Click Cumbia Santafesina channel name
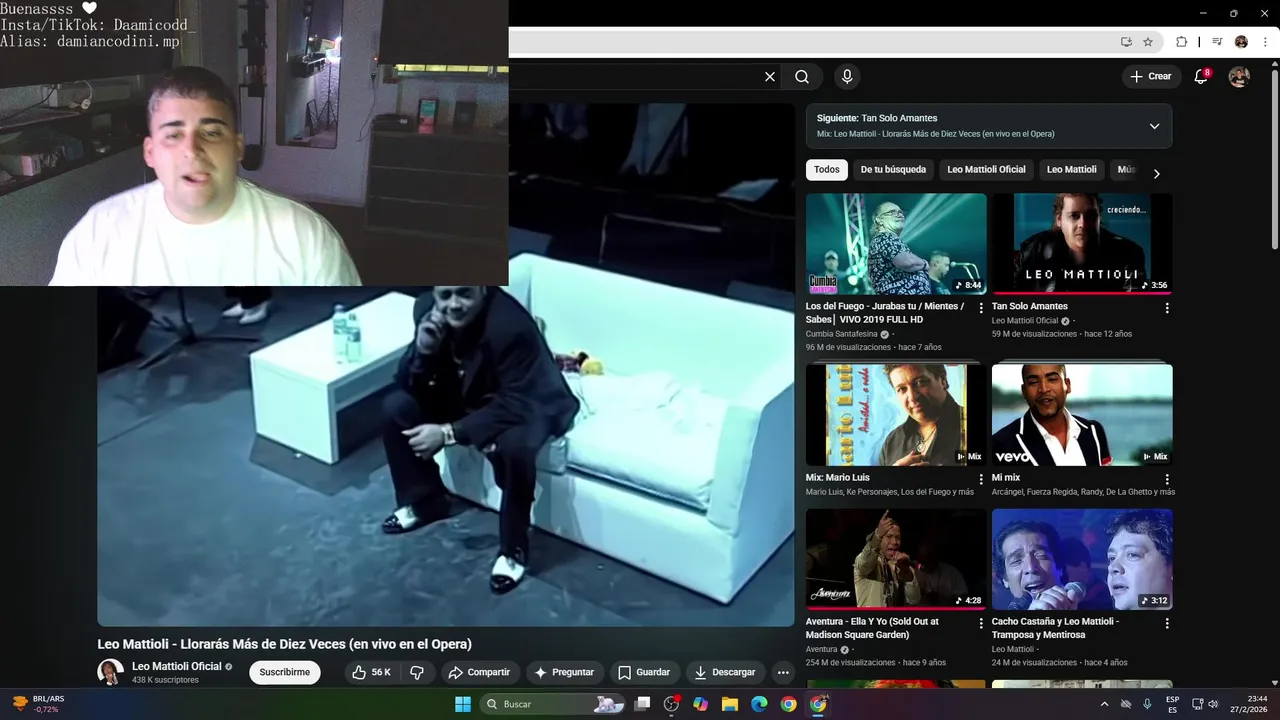 pyautogui.click(x=841, y=334)
